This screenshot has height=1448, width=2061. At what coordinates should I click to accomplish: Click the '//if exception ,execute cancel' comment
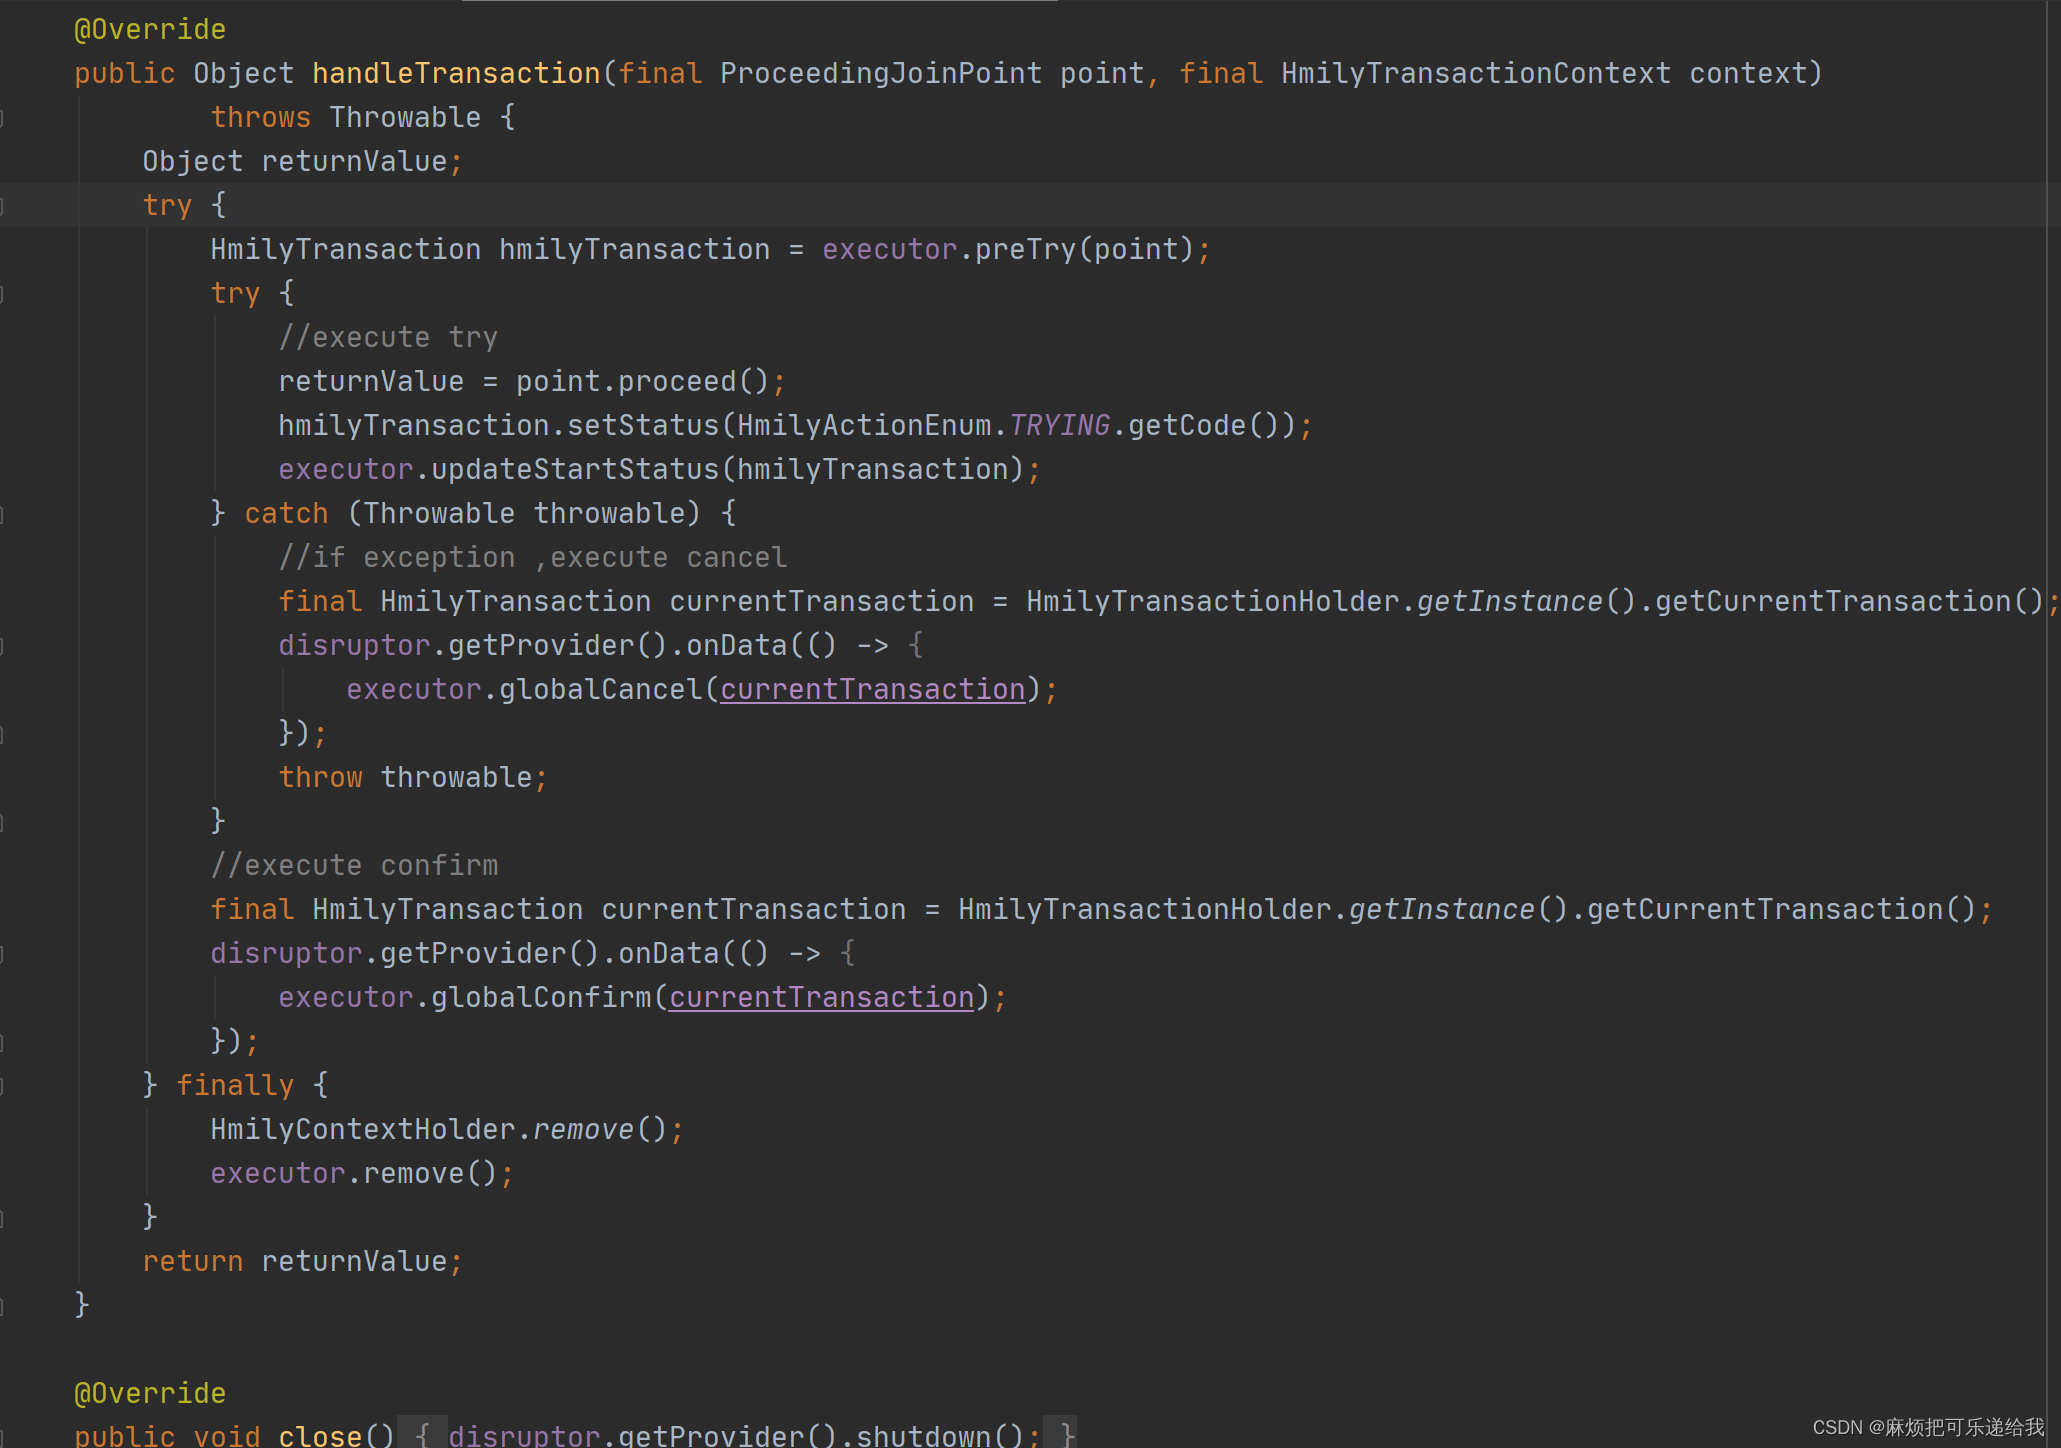[532, 557]
